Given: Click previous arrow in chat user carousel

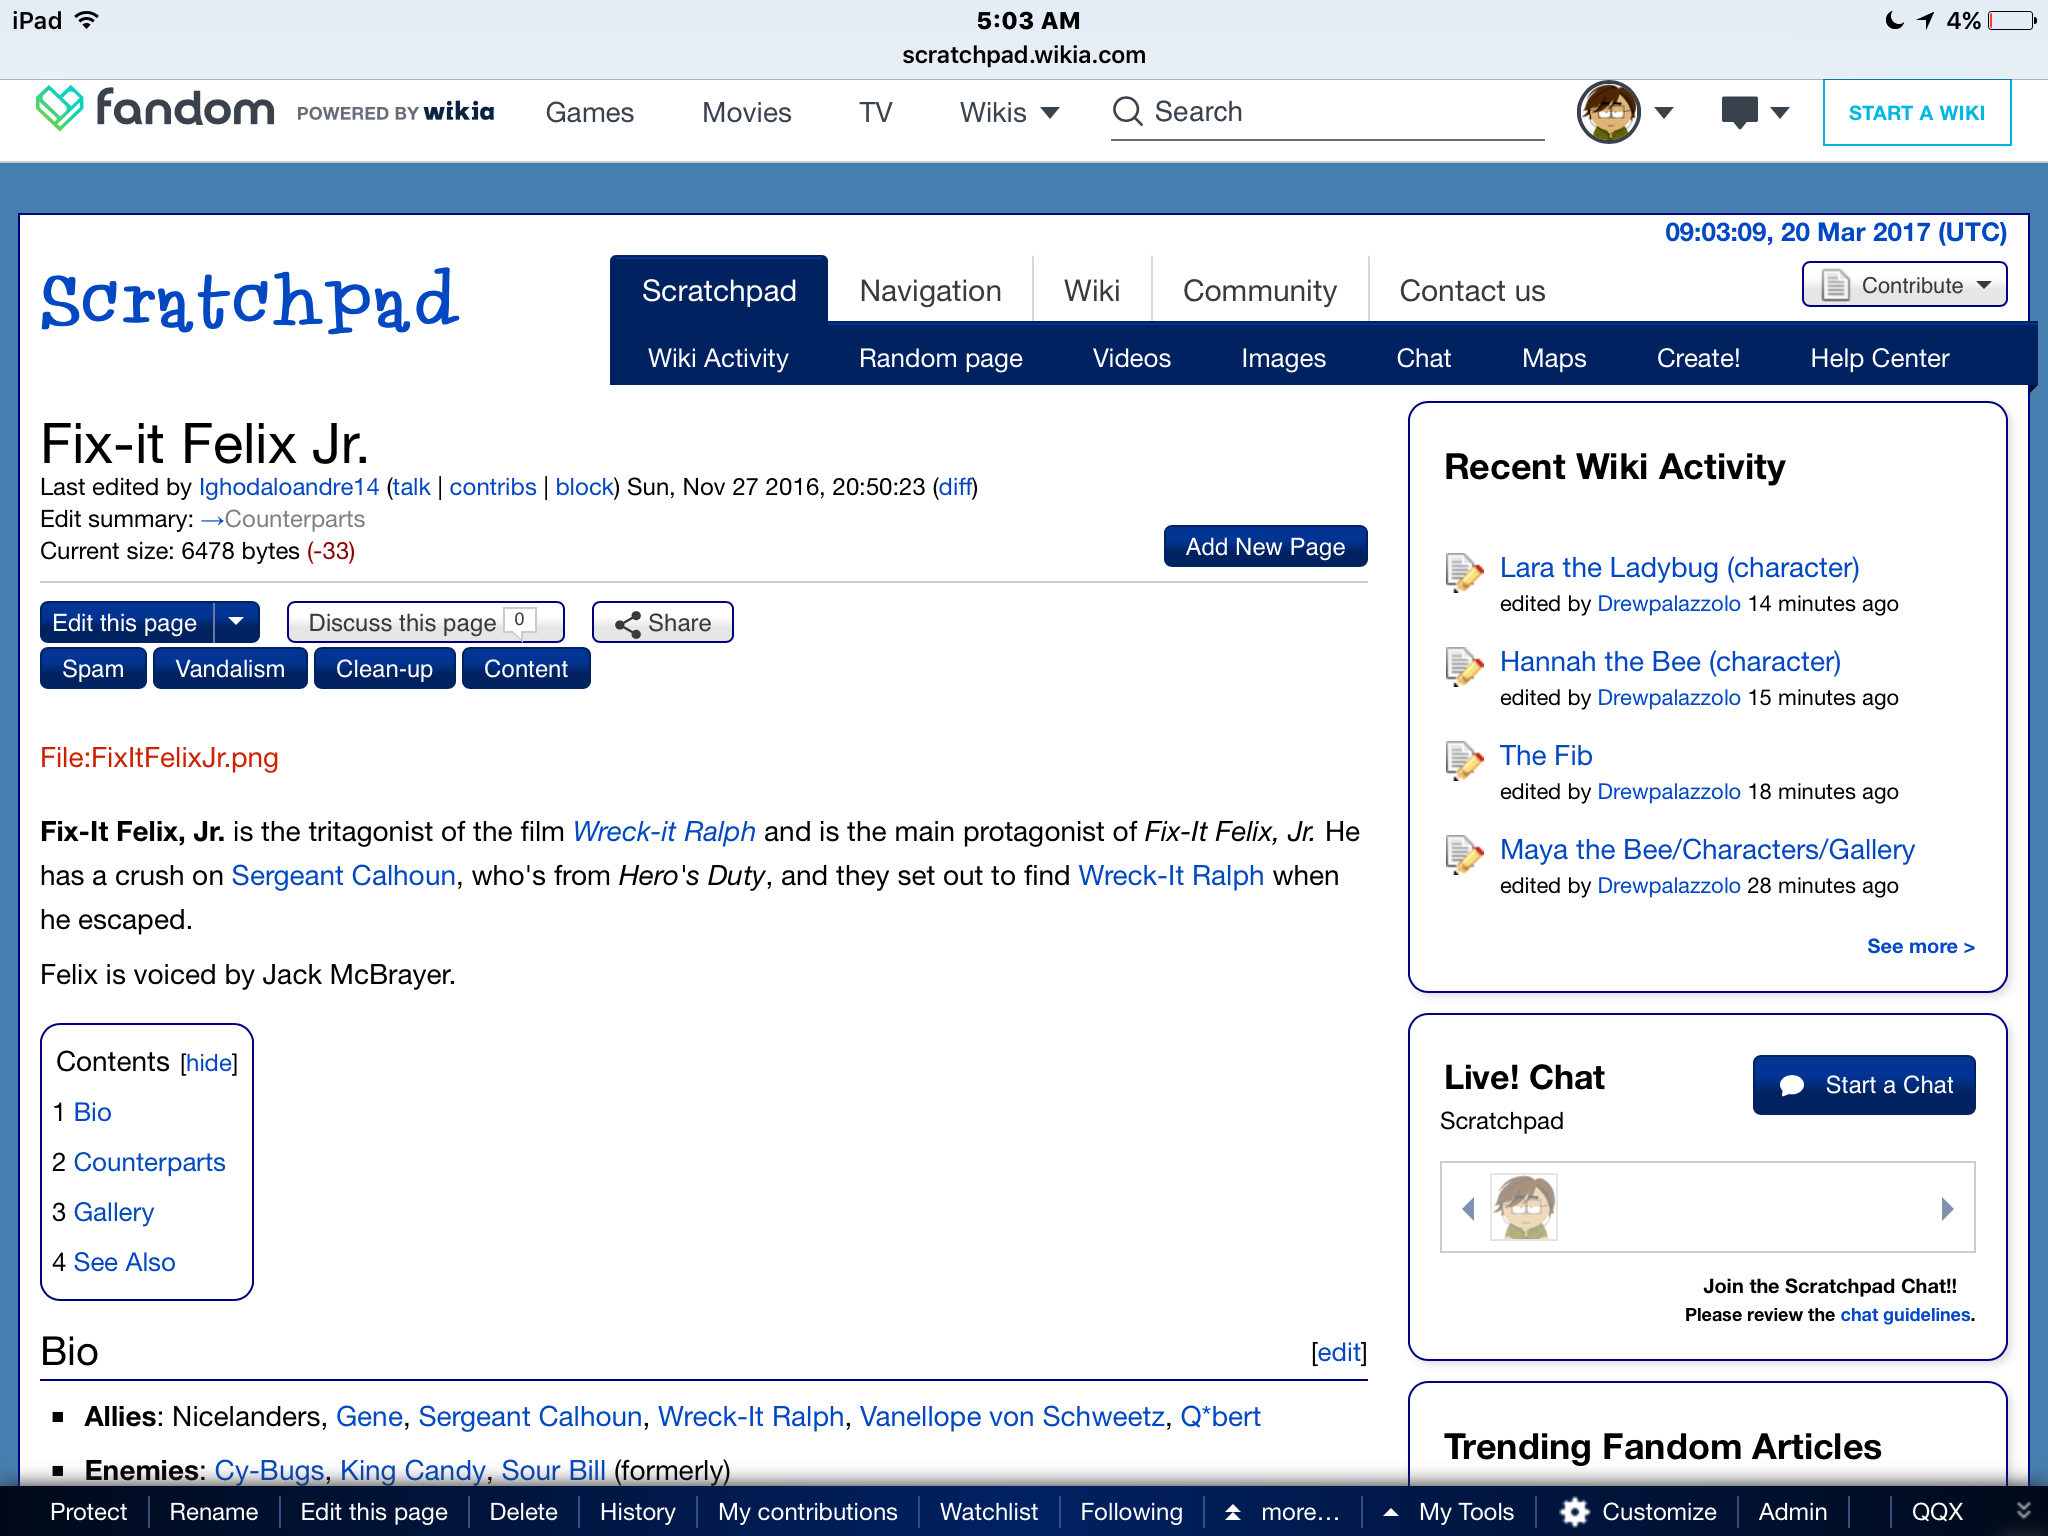Looking at the screenshot, I should tap(1468, 1208).
